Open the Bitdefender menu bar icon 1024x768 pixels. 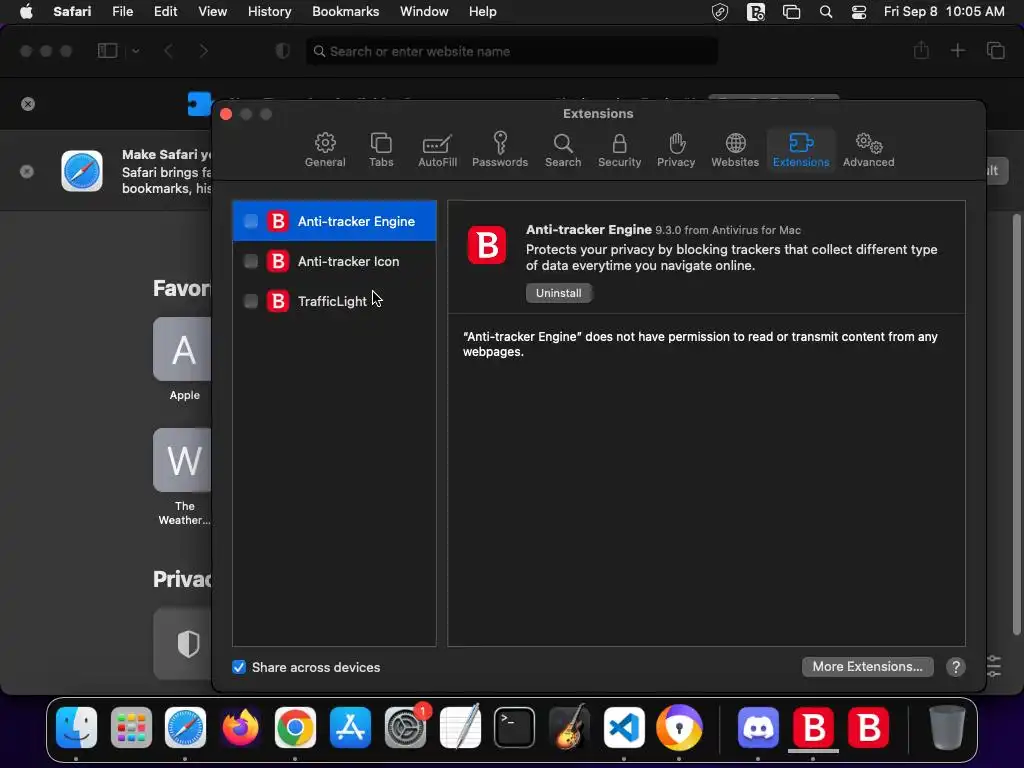[x=756, y=12]
